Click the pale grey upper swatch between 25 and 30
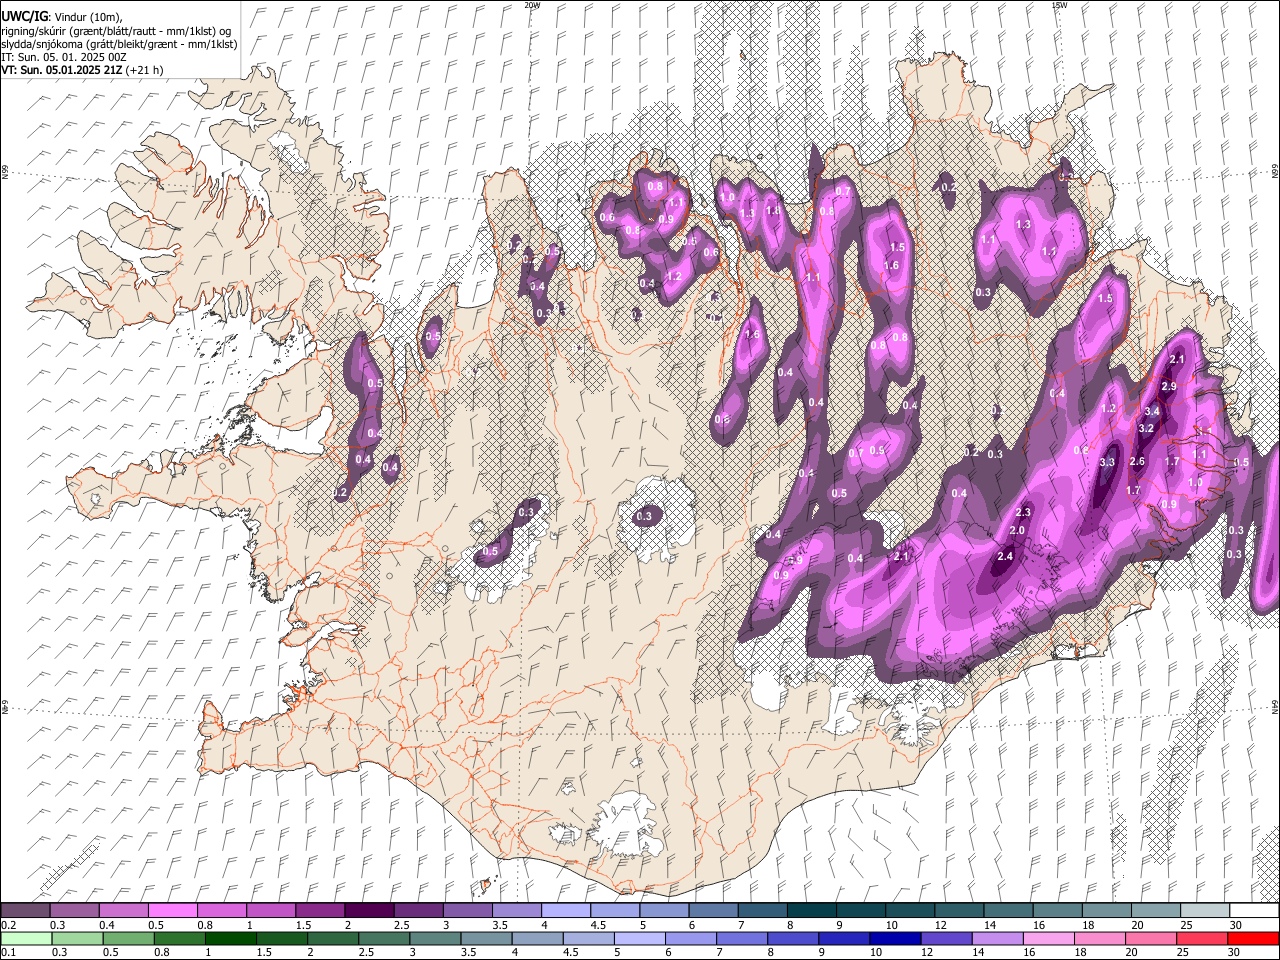This screenshot has height=960, width=1280. click(x=1204, y=910)
